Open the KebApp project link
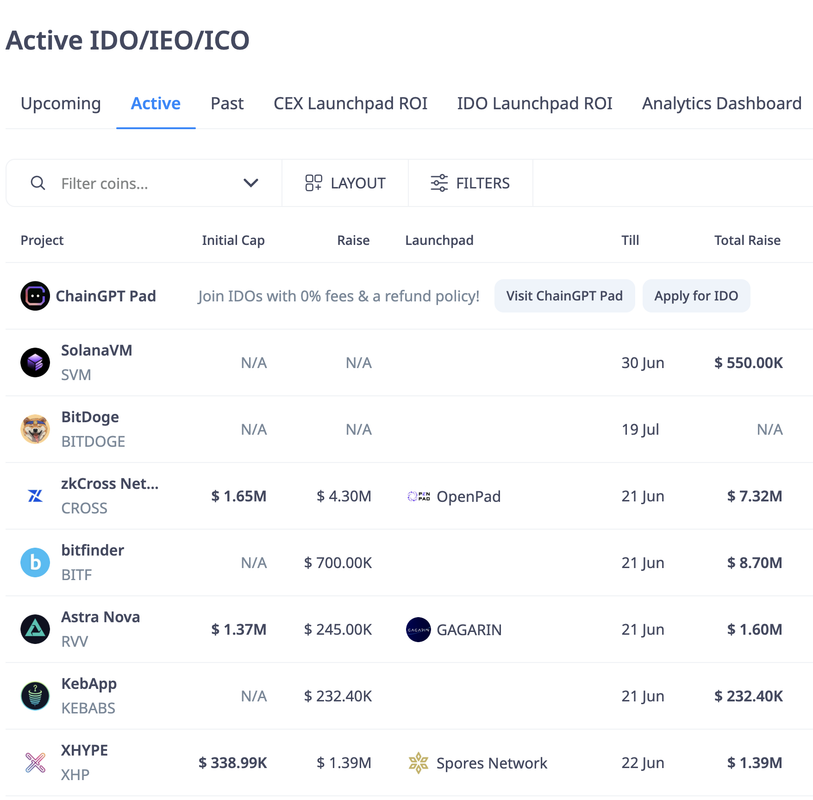This screenshot has height=800, width=813. point(89,684)
